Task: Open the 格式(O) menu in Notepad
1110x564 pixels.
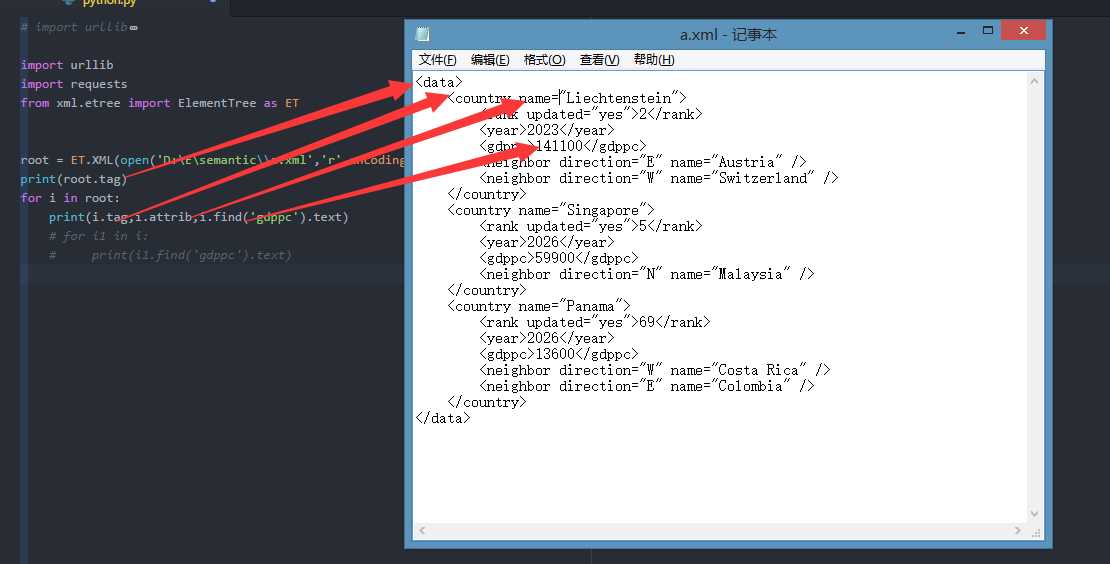Action: pyautogui.click(x=544, y=60)
